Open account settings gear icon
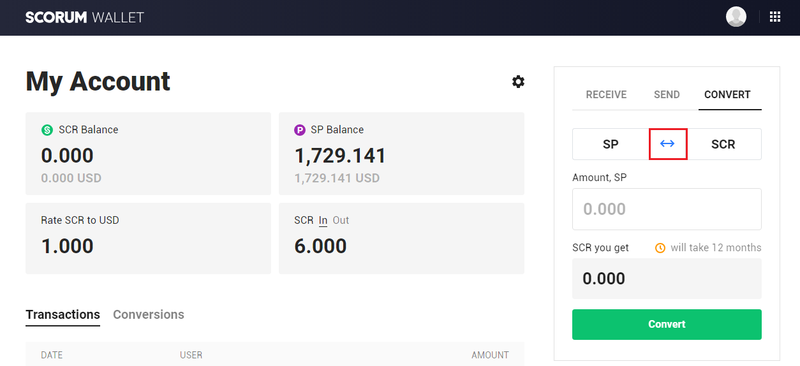Image resolution: width=800 pixels, height=366 pixels. (x=518, y=82)
